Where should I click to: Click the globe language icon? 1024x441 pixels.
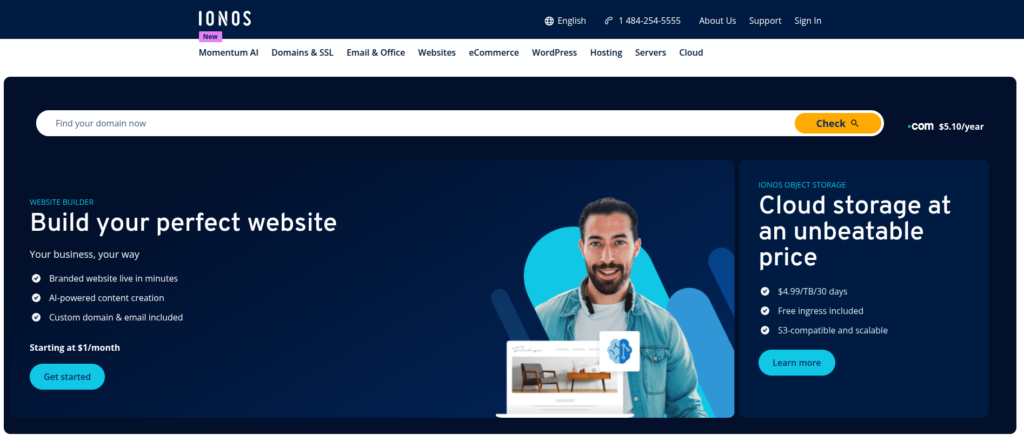tap(549, 21)
